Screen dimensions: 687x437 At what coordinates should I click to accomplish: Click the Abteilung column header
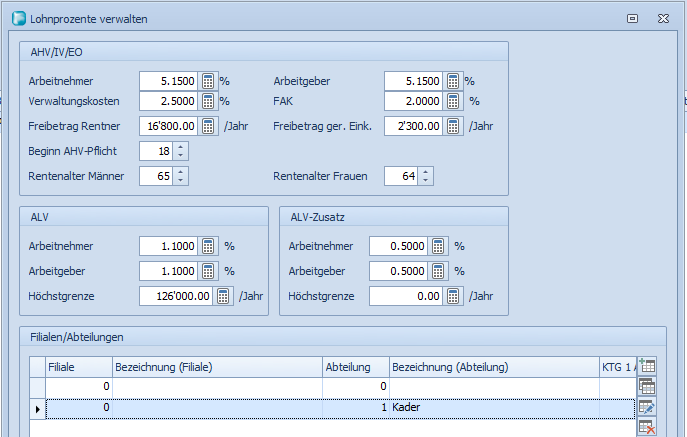click(x=355, y=367)
